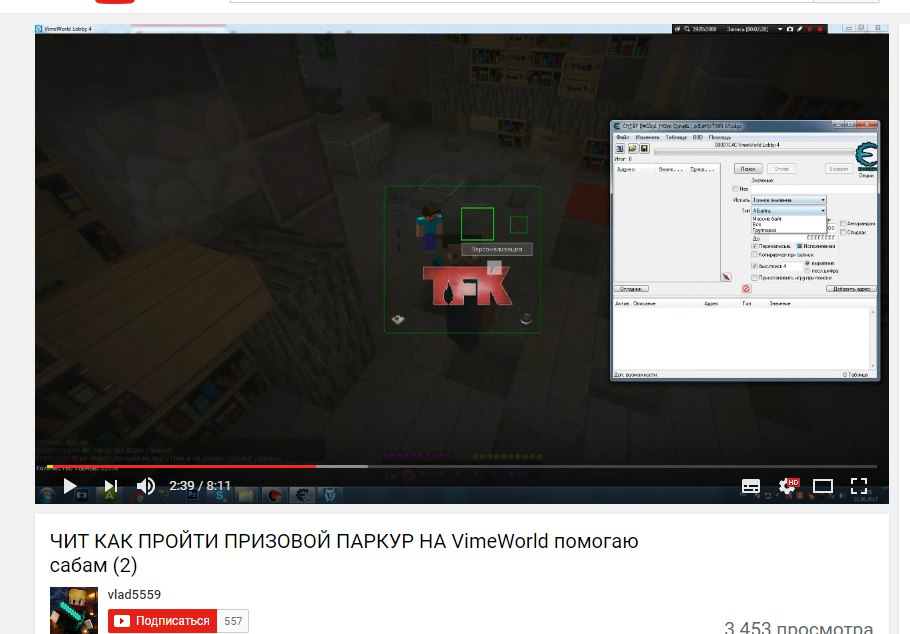Toggle the быстр. поиск checkbox
This screenshot has height=634, width=910.
click(754, 266)
